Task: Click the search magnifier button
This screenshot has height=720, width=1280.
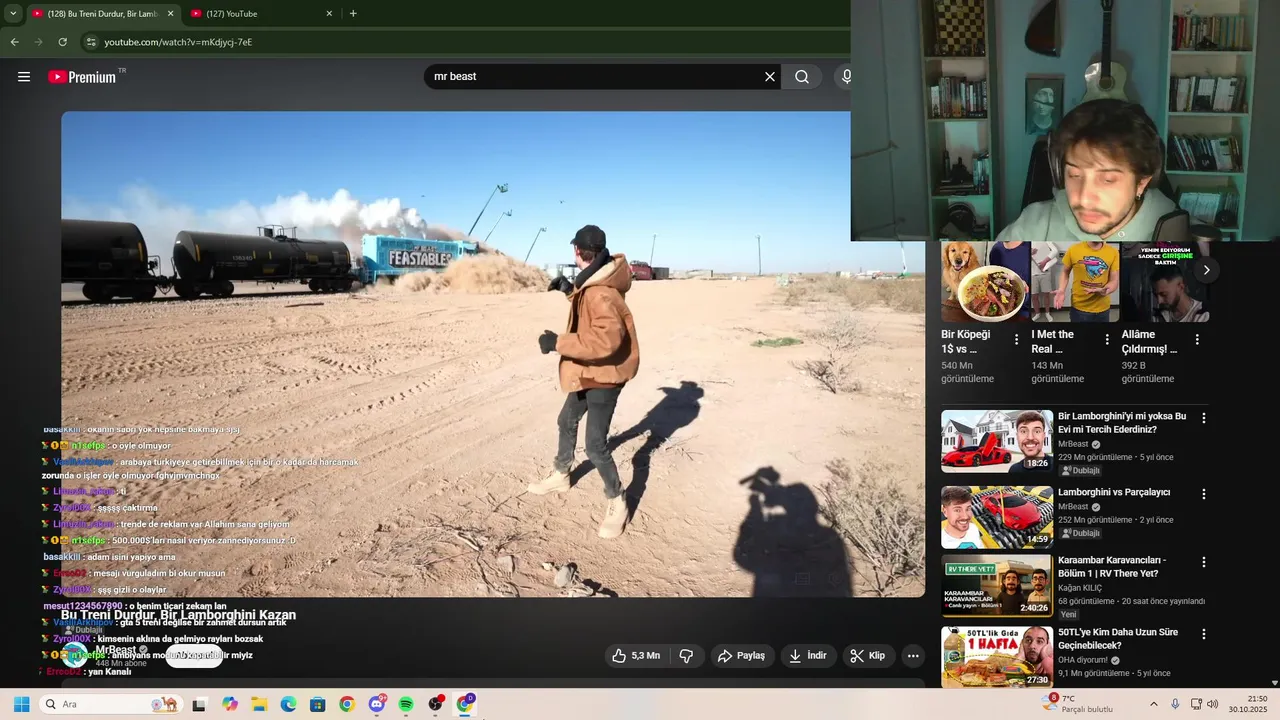Action: coord(802,77)
